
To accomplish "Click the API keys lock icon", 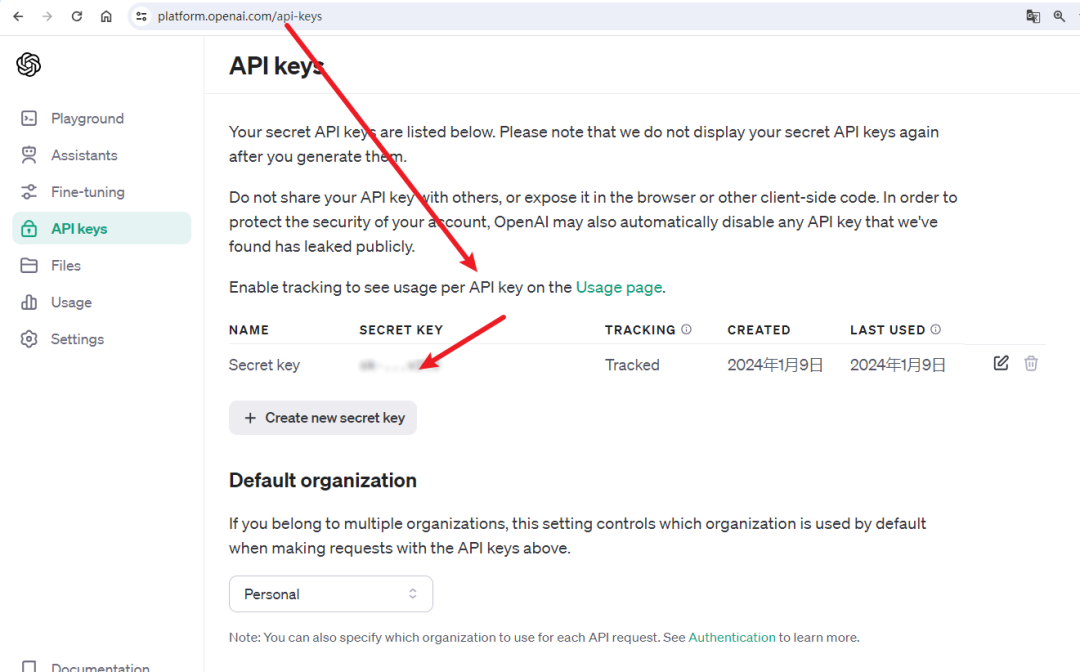I will [x=29, y=229].
